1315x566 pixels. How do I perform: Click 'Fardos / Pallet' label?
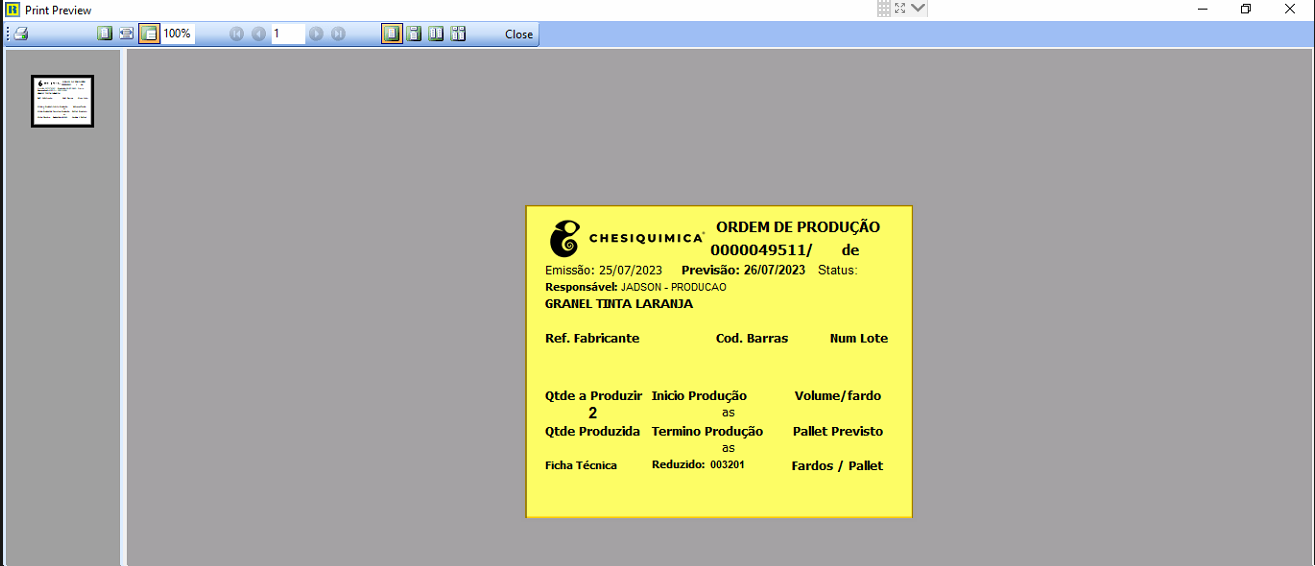[837, 466]
